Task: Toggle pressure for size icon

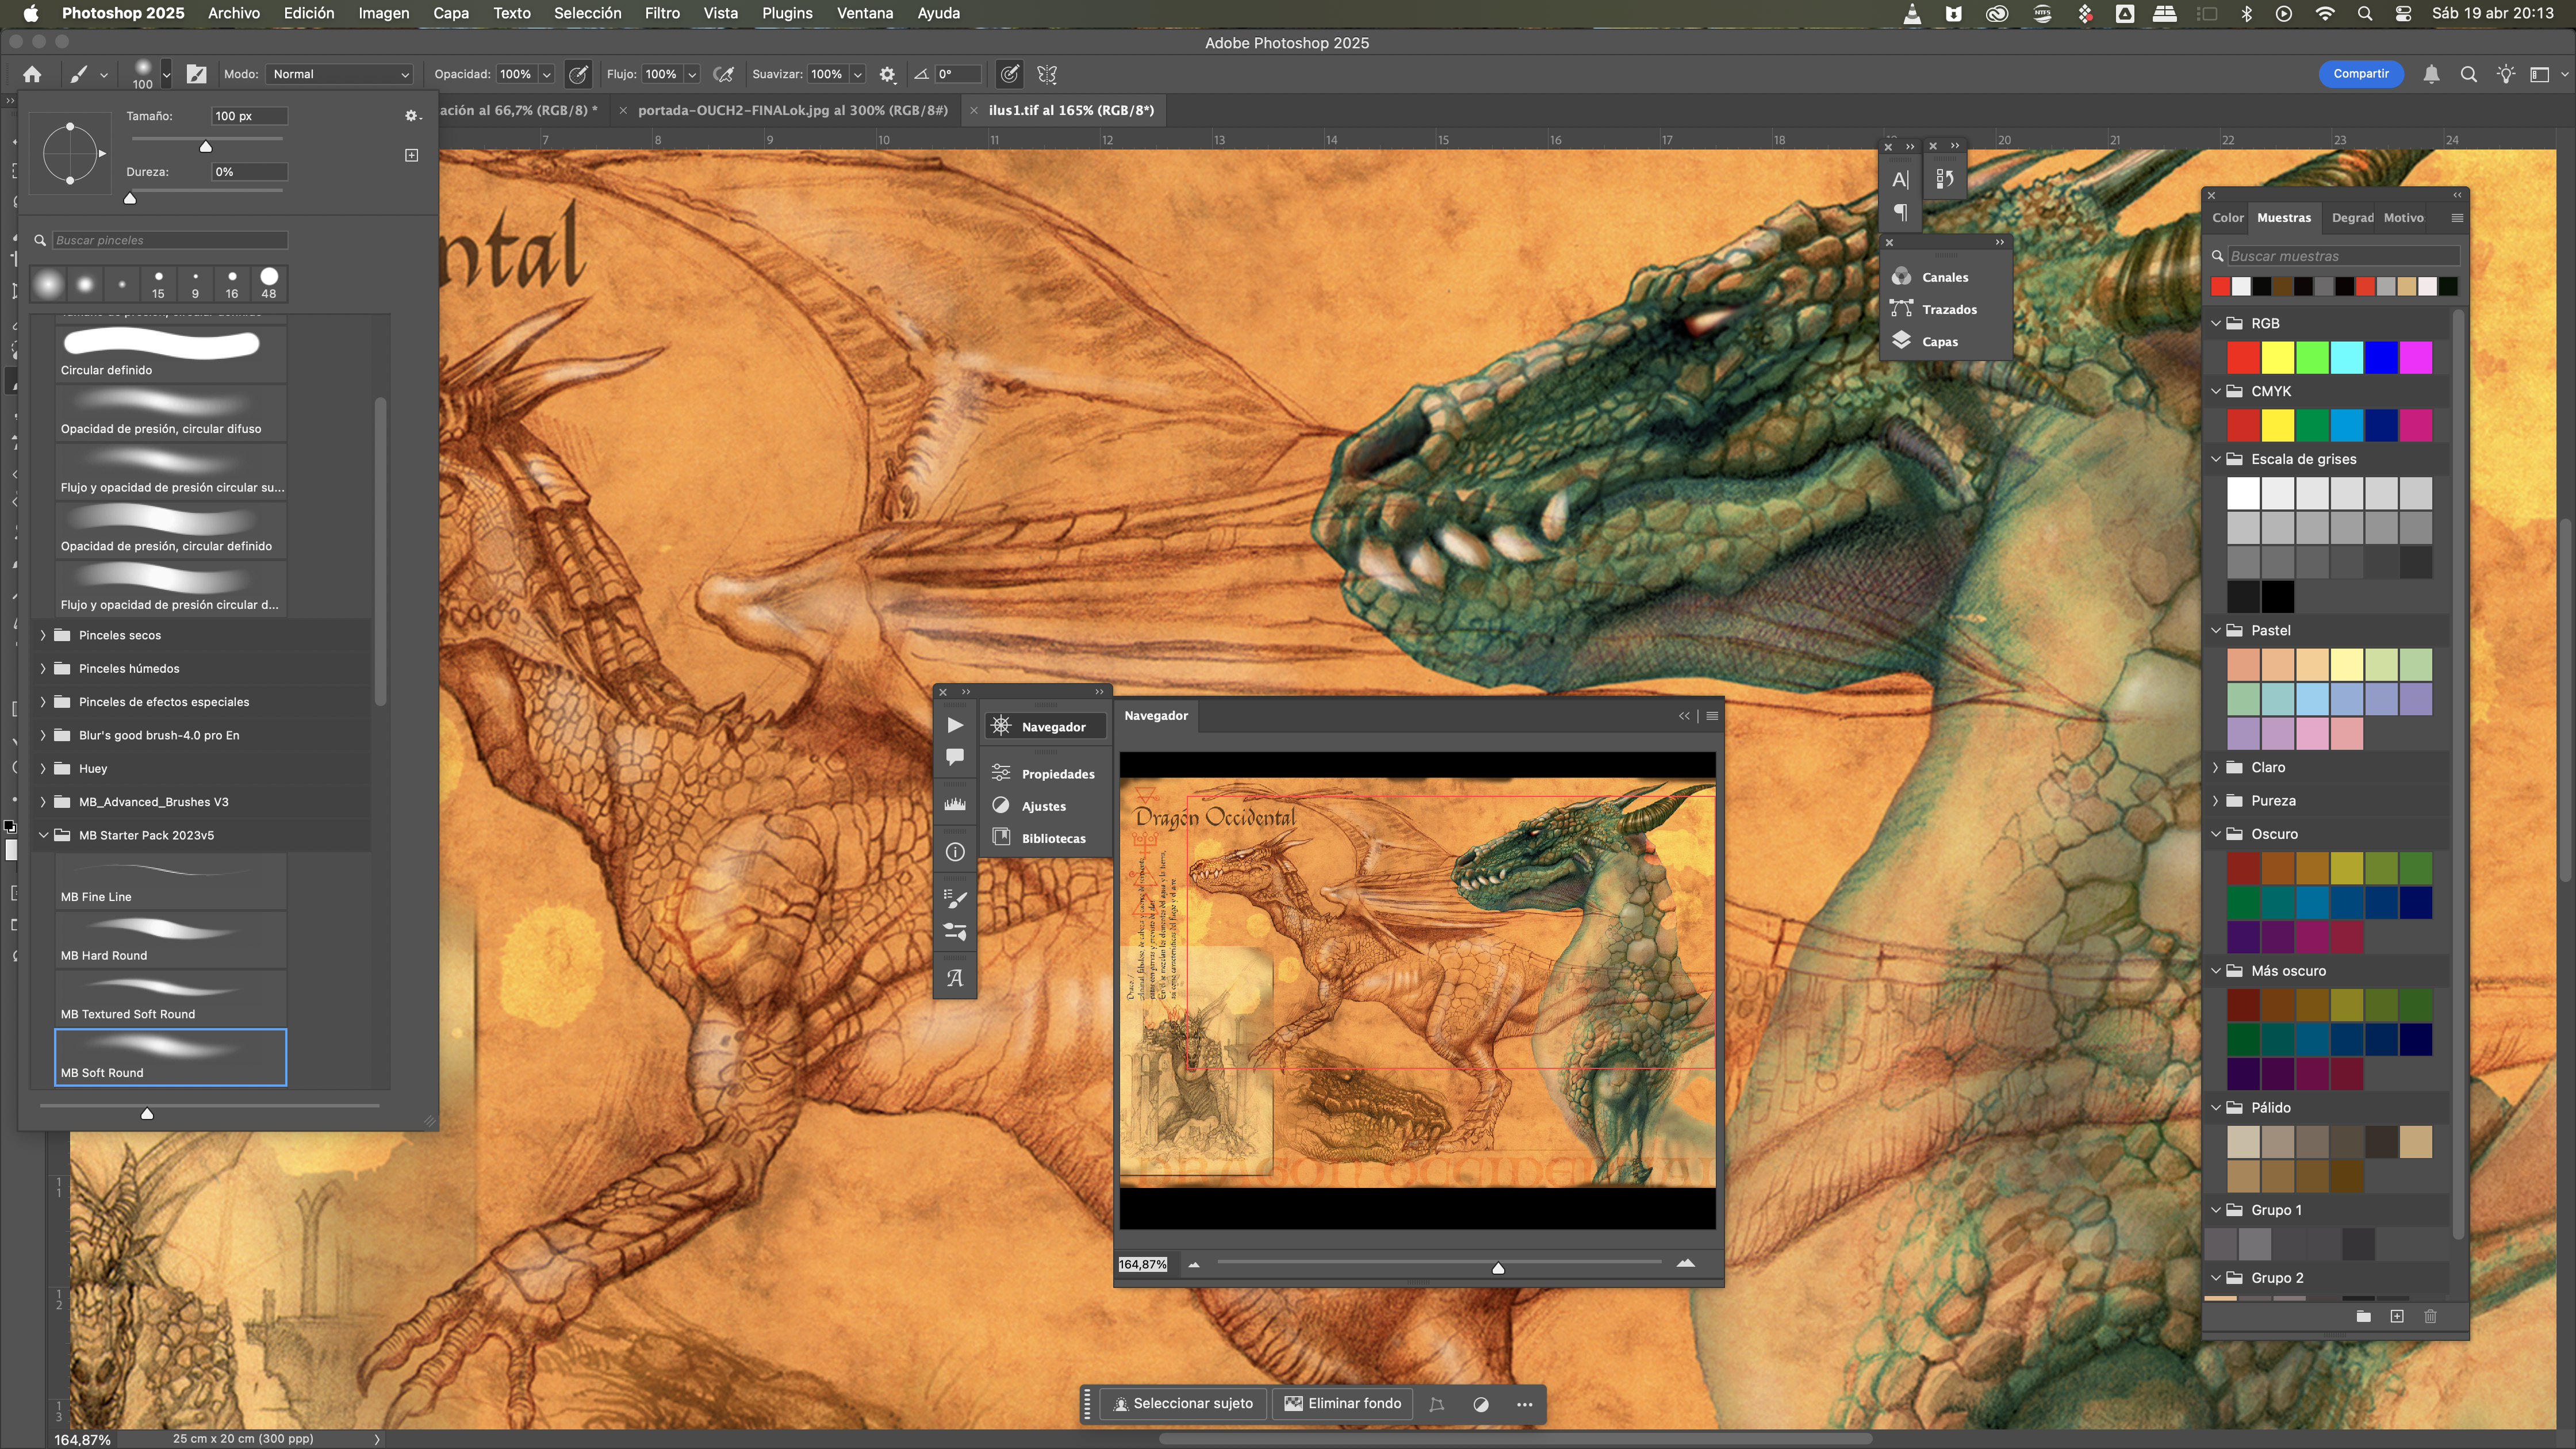Action: [1010, 74]
